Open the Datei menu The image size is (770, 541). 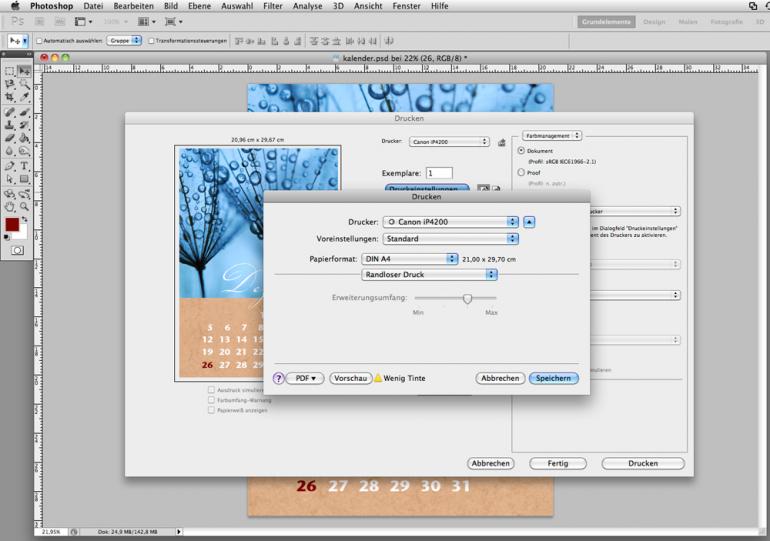(x=93, y=6)
